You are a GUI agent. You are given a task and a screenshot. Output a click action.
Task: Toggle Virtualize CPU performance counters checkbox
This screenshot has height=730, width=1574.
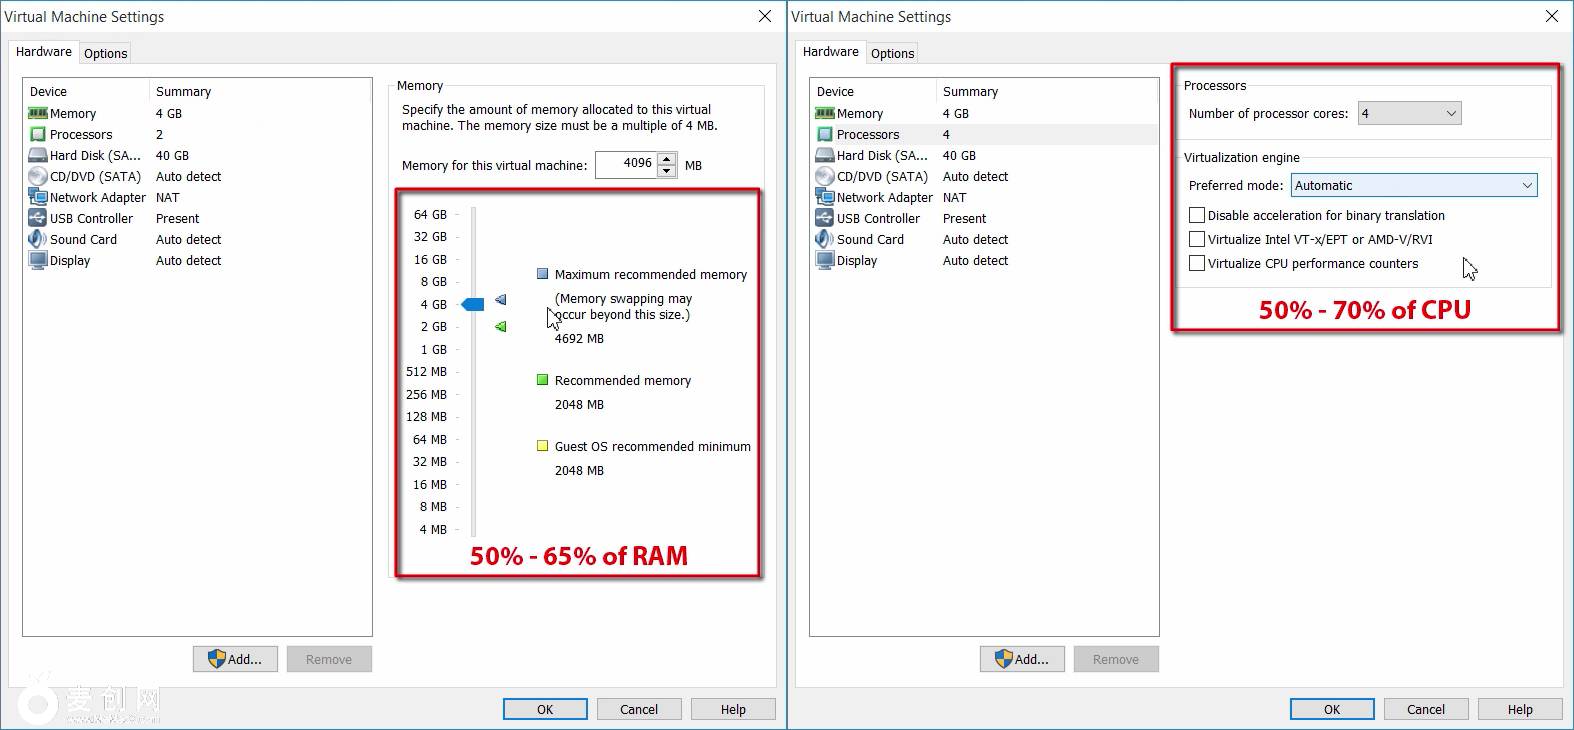click(x=1197, y=264)
